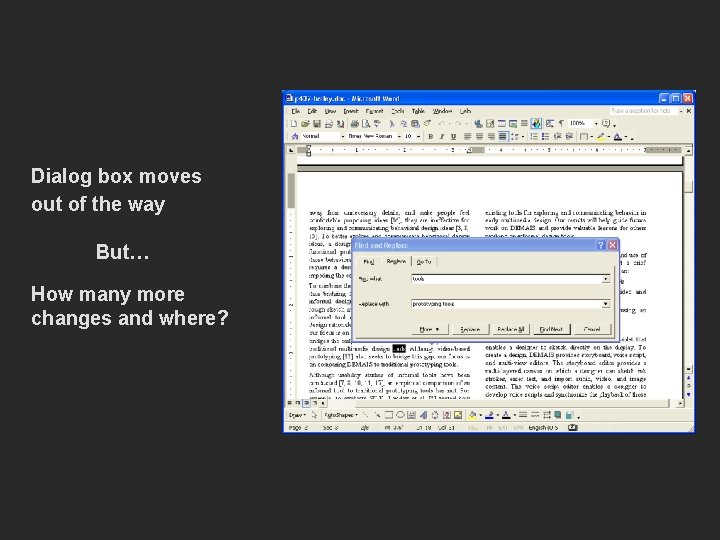Click the Select Objects arrow in Drawing toolbar

(x=314, y=415)
